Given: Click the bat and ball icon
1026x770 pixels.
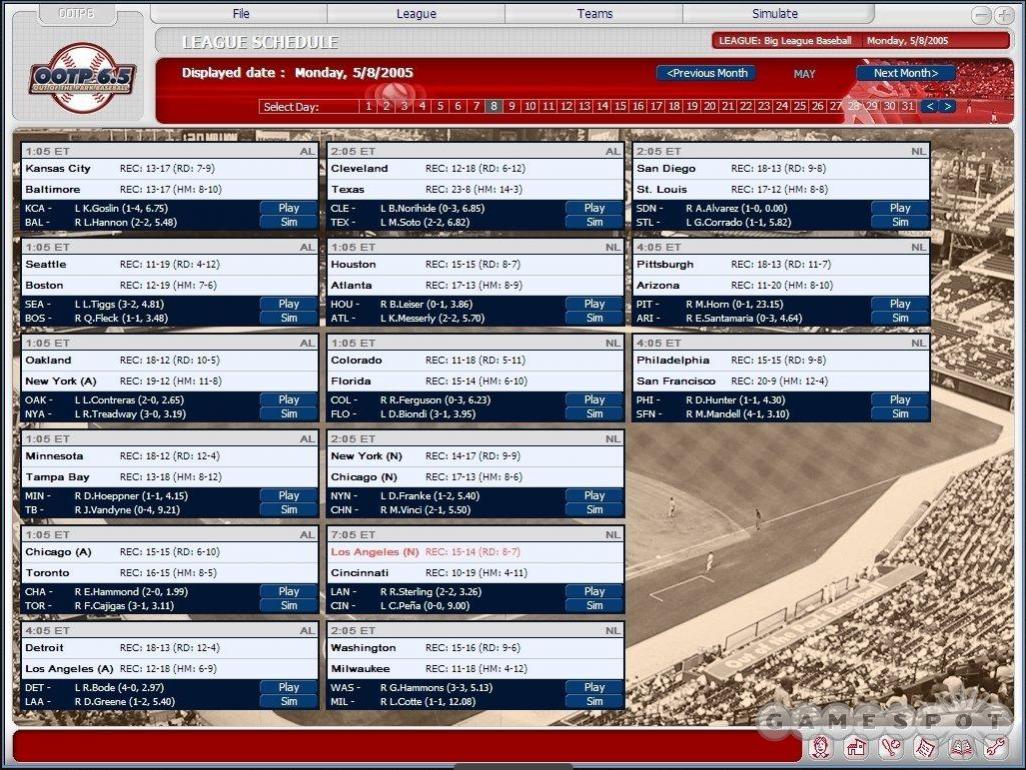Looking at the screenshot, I should tap(890, 746).
